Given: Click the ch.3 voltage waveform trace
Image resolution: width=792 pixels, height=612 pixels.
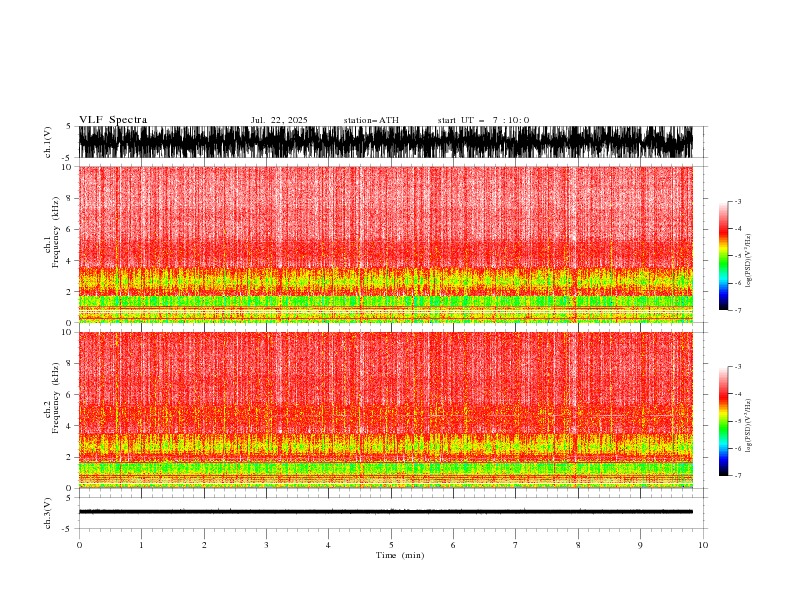Looking at the screenshot, I should tap(386, 512).
